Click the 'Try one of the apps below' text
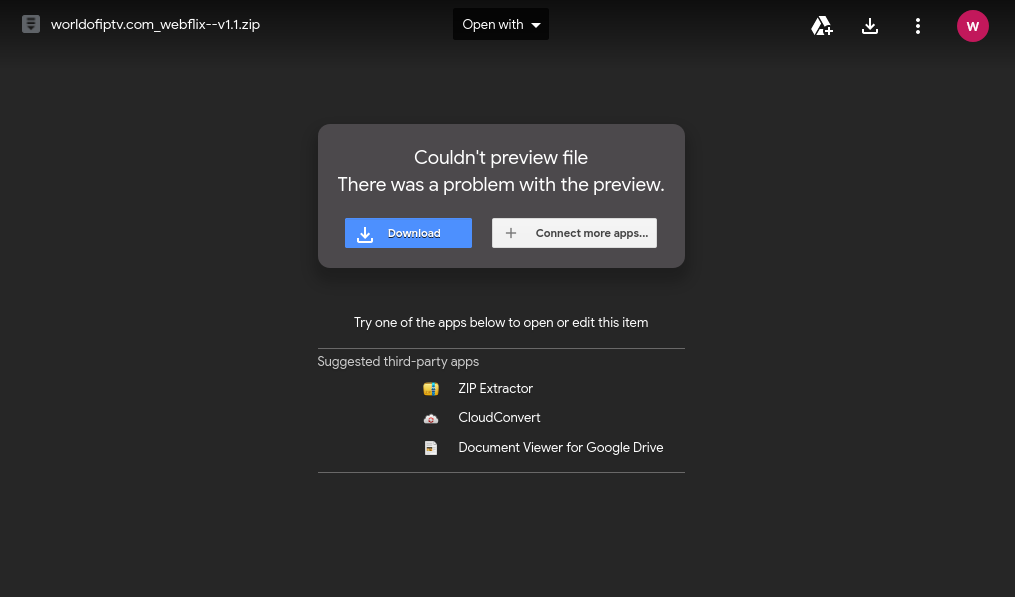 tap(501, 322)
